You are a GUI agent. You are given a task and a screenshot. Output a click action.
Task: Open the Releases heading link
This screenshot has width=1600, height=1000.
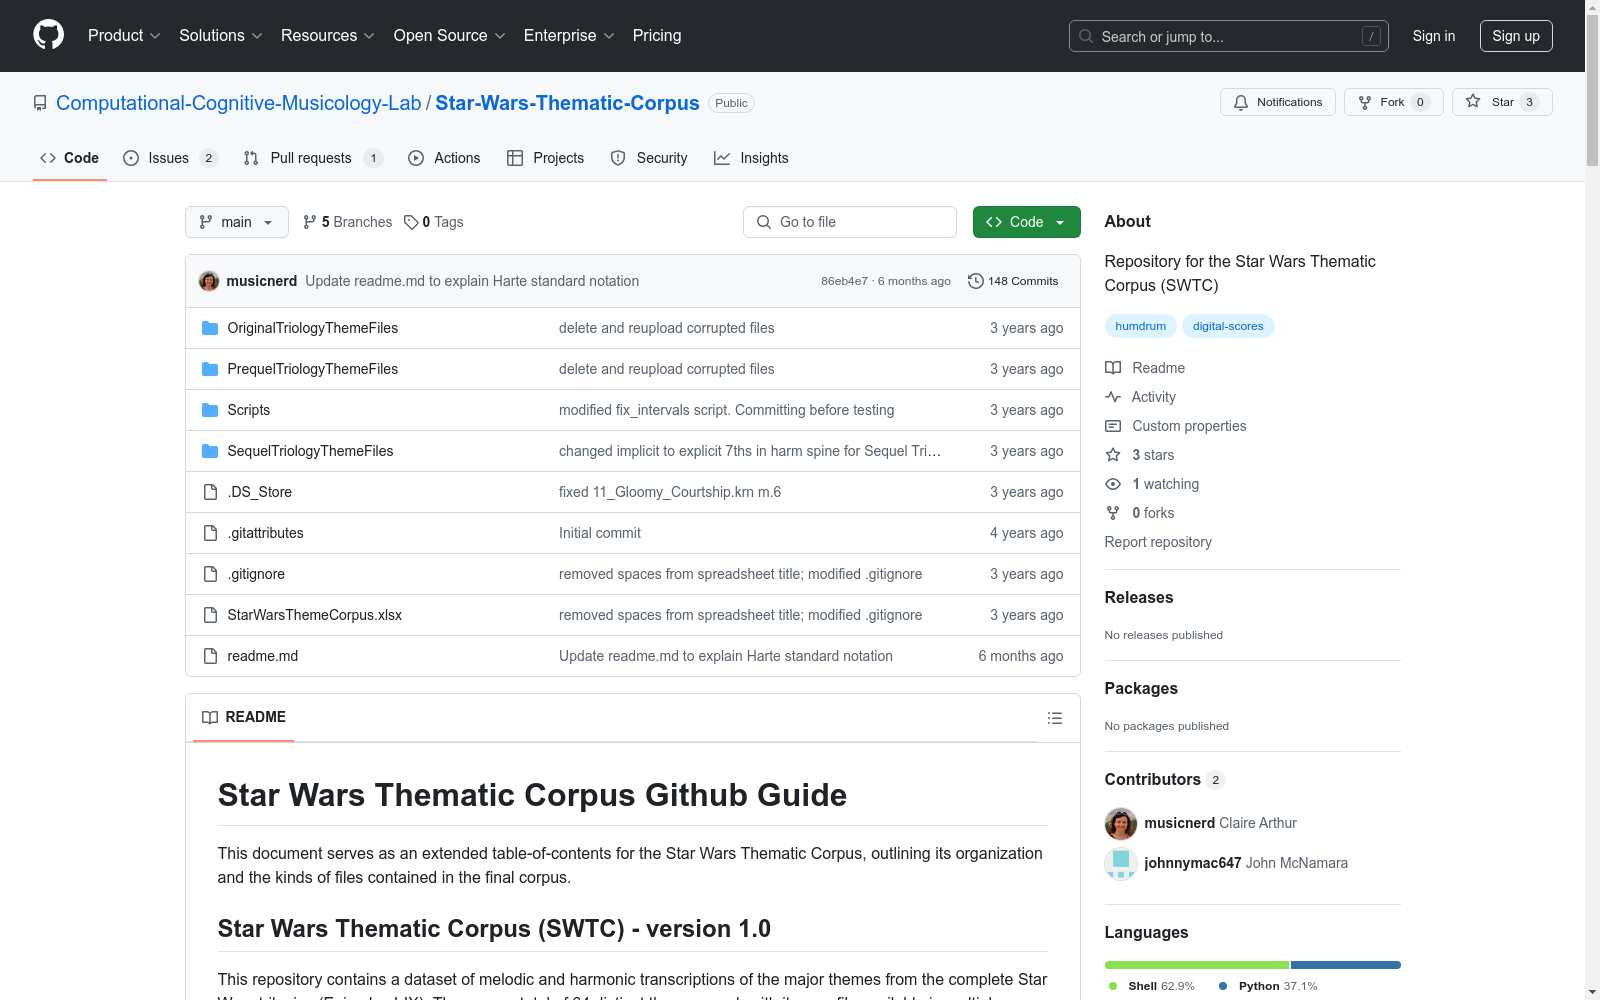(1139, 597)
